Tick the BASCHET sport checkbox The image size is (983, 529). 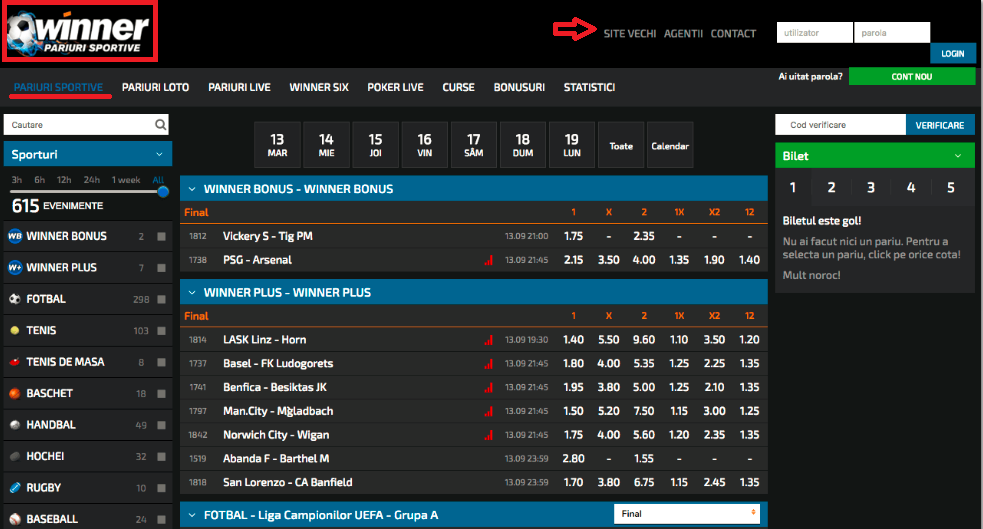point(161,393)
